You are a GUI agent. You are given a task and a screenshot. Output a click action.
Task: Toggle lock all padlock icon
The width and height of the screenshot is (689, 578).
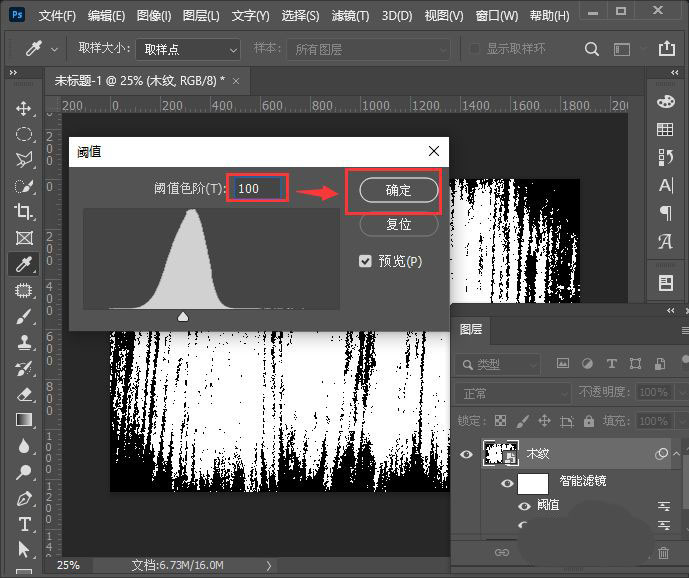[x=589, y=421]
